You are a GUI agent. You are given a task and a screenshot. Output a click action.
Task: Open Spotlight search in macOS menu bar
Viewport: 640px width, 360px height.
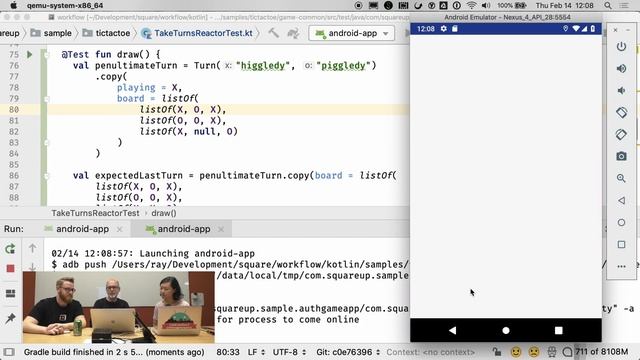pyautogui.click(x=608, y=5)
